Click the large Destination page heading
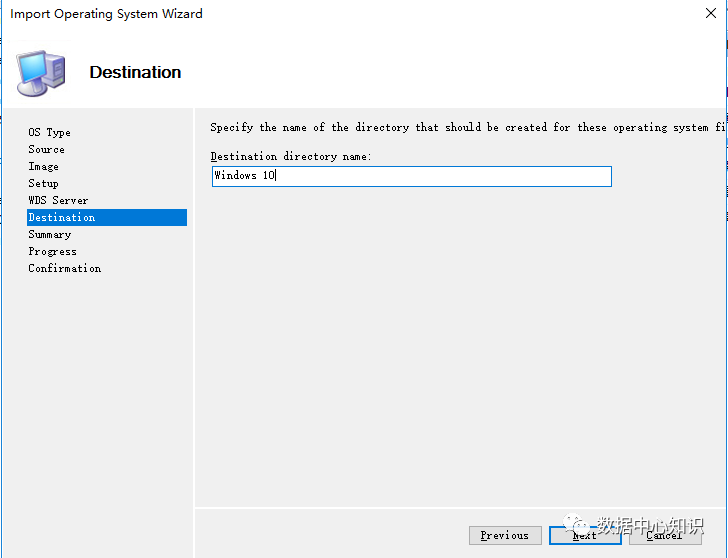This screenshot has height=558, width=728. (x=135, y=72)
